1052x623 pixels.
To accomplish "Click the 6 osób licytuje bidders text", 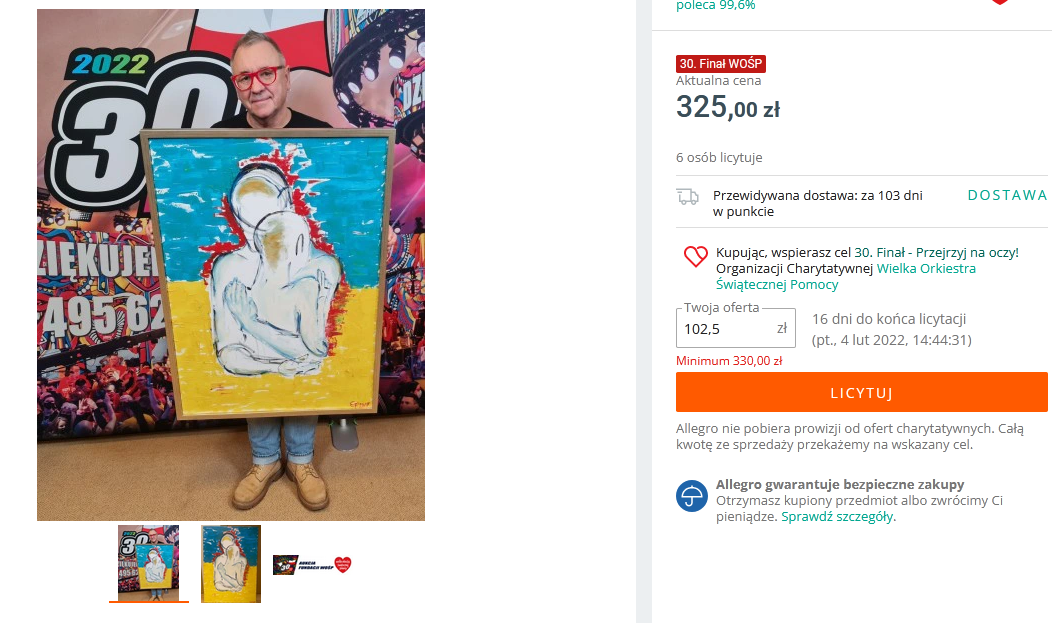I will coord(719,158).
